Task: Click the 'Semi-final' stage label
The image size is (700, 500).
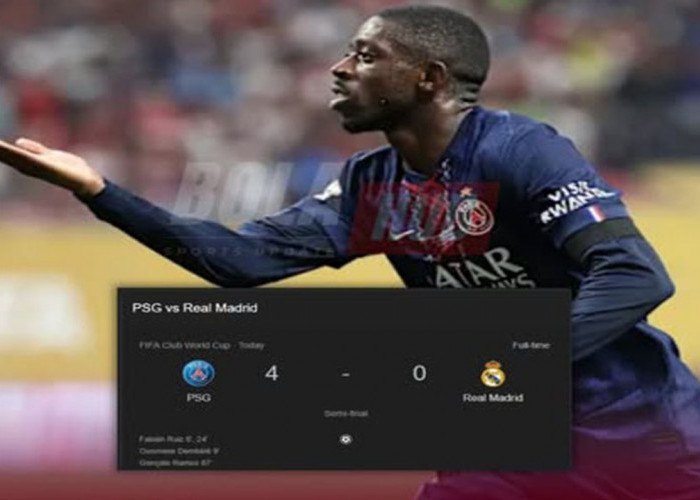Action: (x=346, y=414)
